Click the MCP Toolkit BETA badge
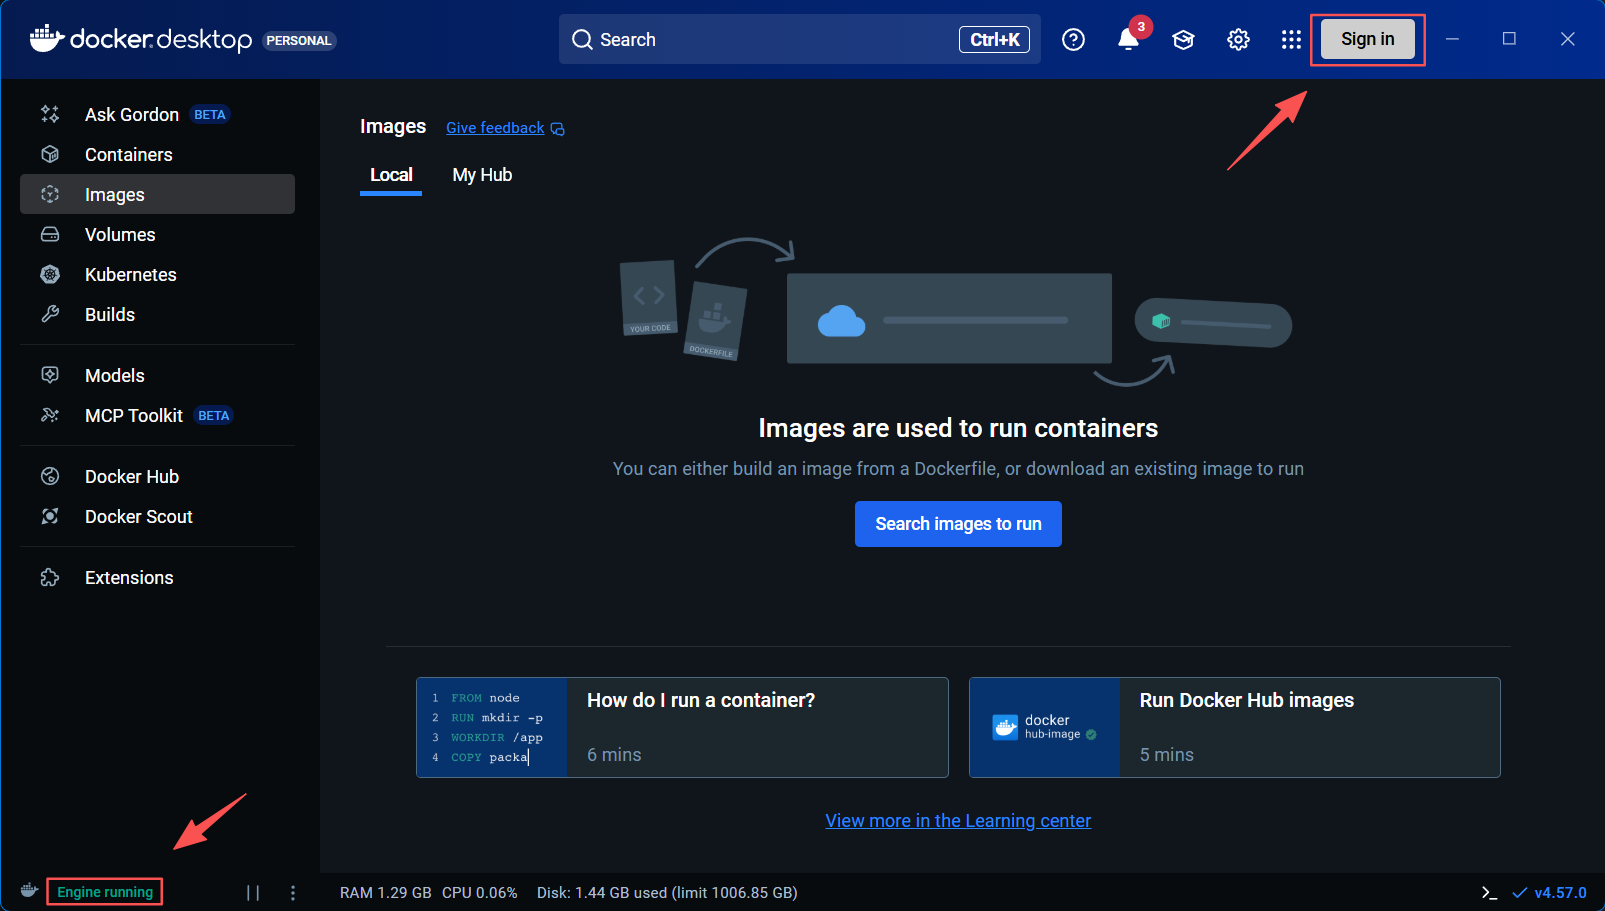Image resolution: width=1605 pixels, height=911 pixels. click(x=214, y=416)
